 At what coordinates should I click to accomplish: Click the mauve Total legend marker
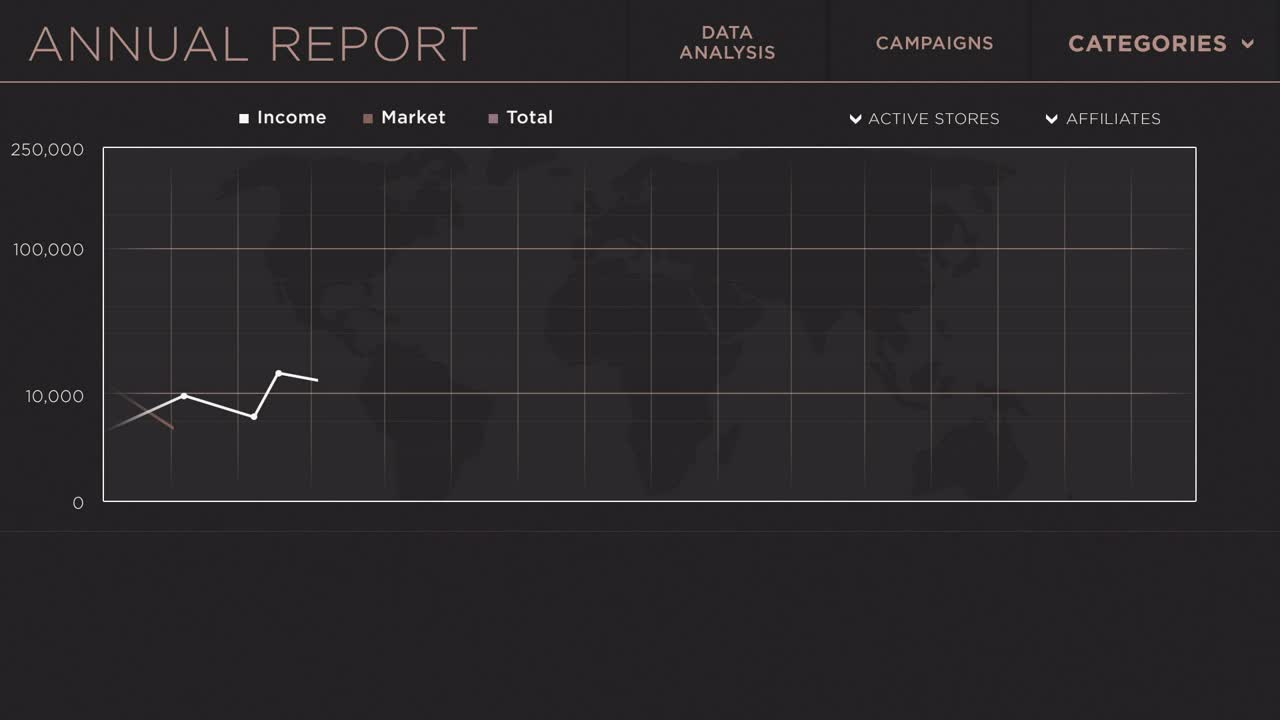coord(492,118)
